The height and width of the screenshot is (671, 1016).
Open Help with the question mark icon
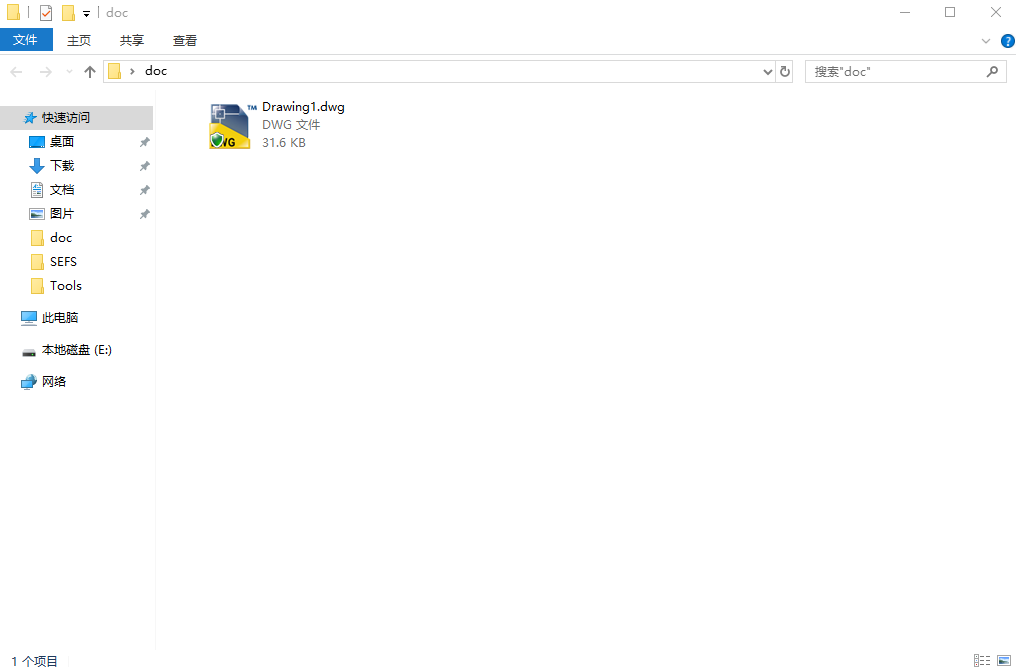(1008, 41)
